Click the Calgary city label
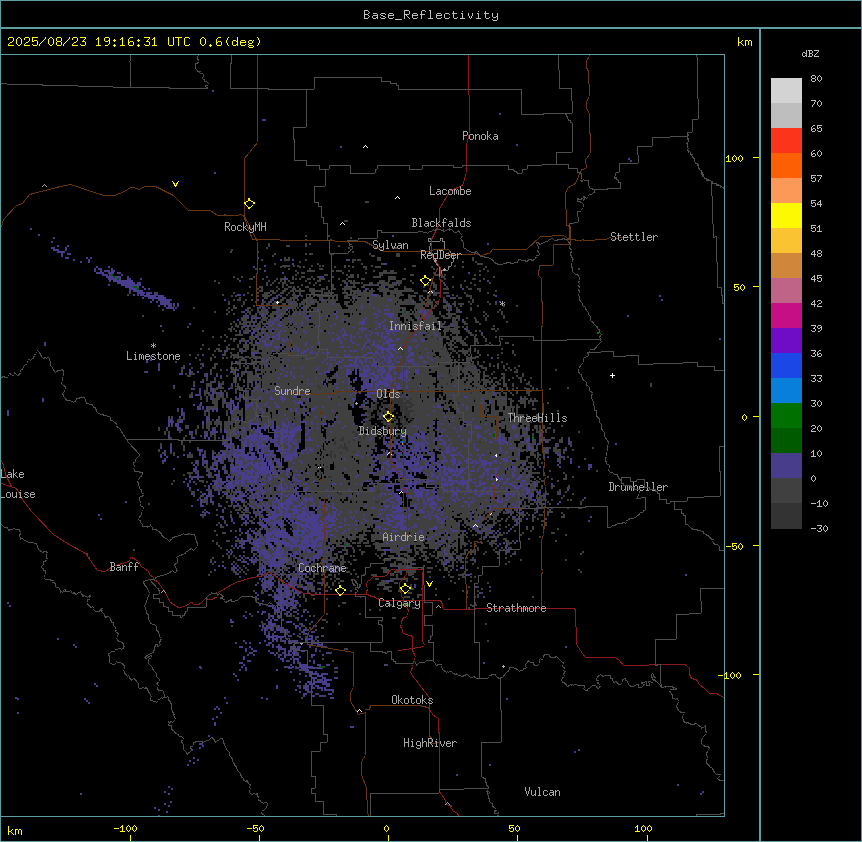This screenshot has width=862, height=842. (x=399, y=603)
